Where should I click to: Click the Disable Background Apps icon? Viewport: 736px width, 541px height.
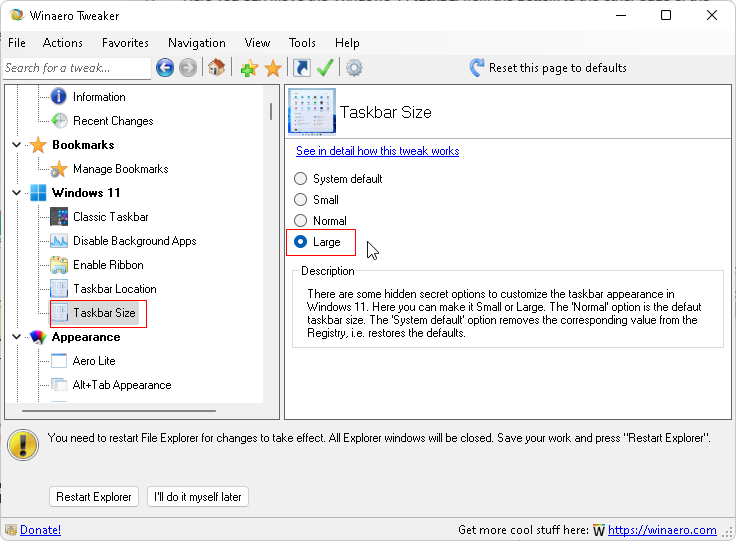(x=59, y=241)
